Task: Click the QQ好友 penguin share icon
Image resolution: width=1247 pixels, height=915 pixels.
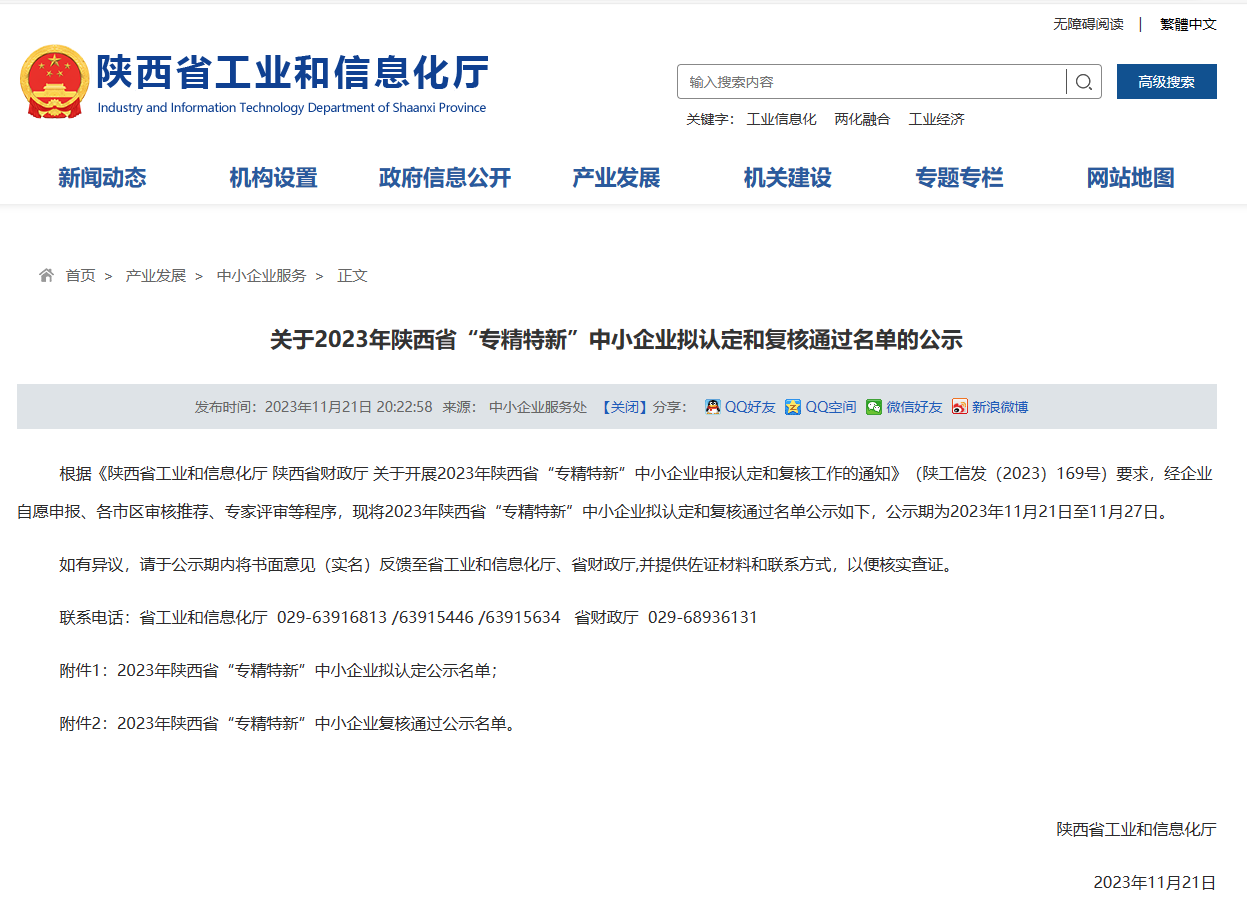Action: click(713, 407)
